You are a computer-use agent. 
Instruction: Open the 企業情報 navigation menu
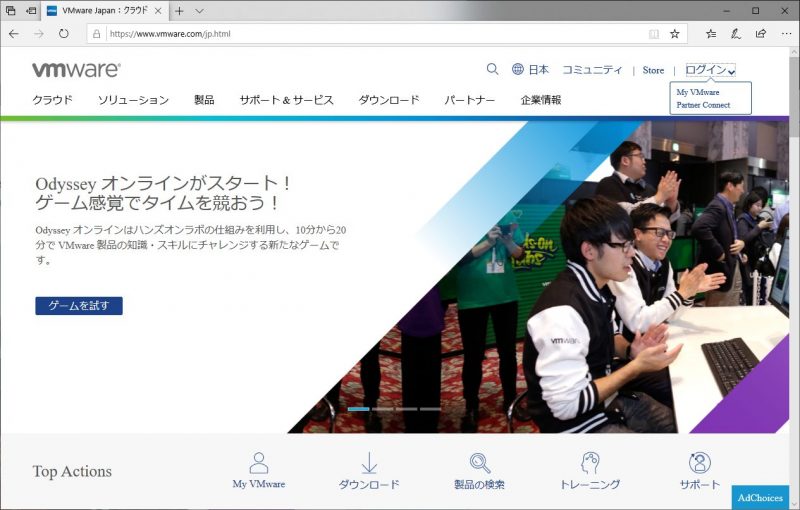[541, 100]
